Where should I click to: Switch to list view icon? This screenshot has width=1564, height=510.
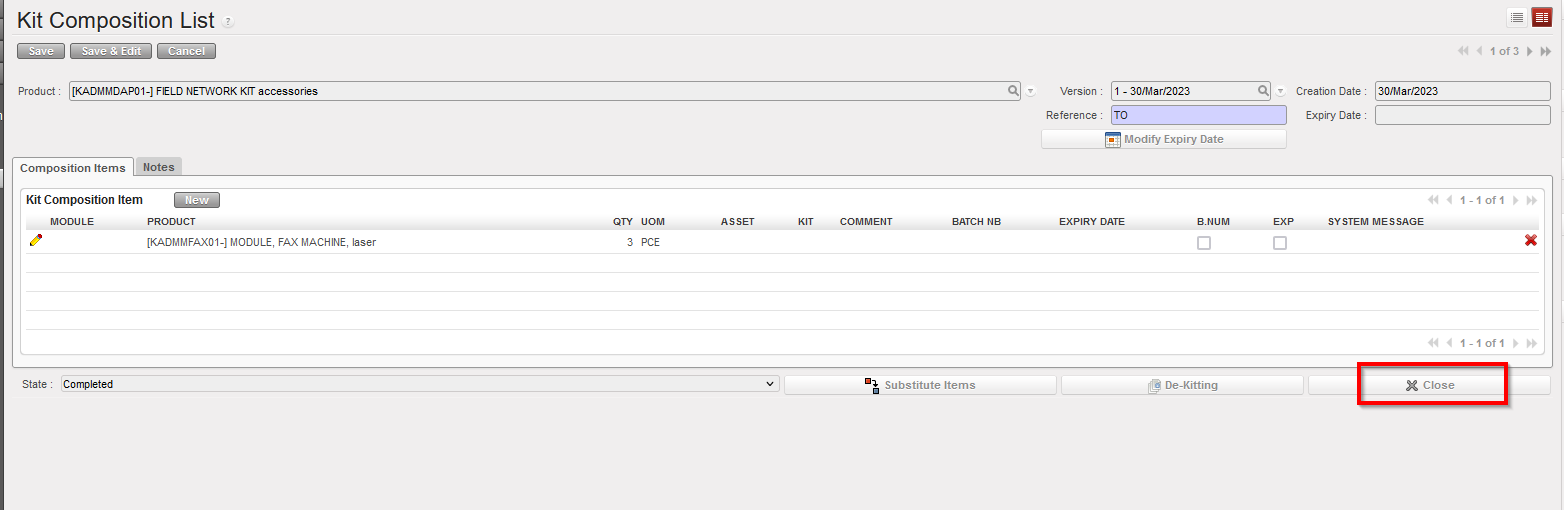pyautogui.click(x=1517, y=17)
